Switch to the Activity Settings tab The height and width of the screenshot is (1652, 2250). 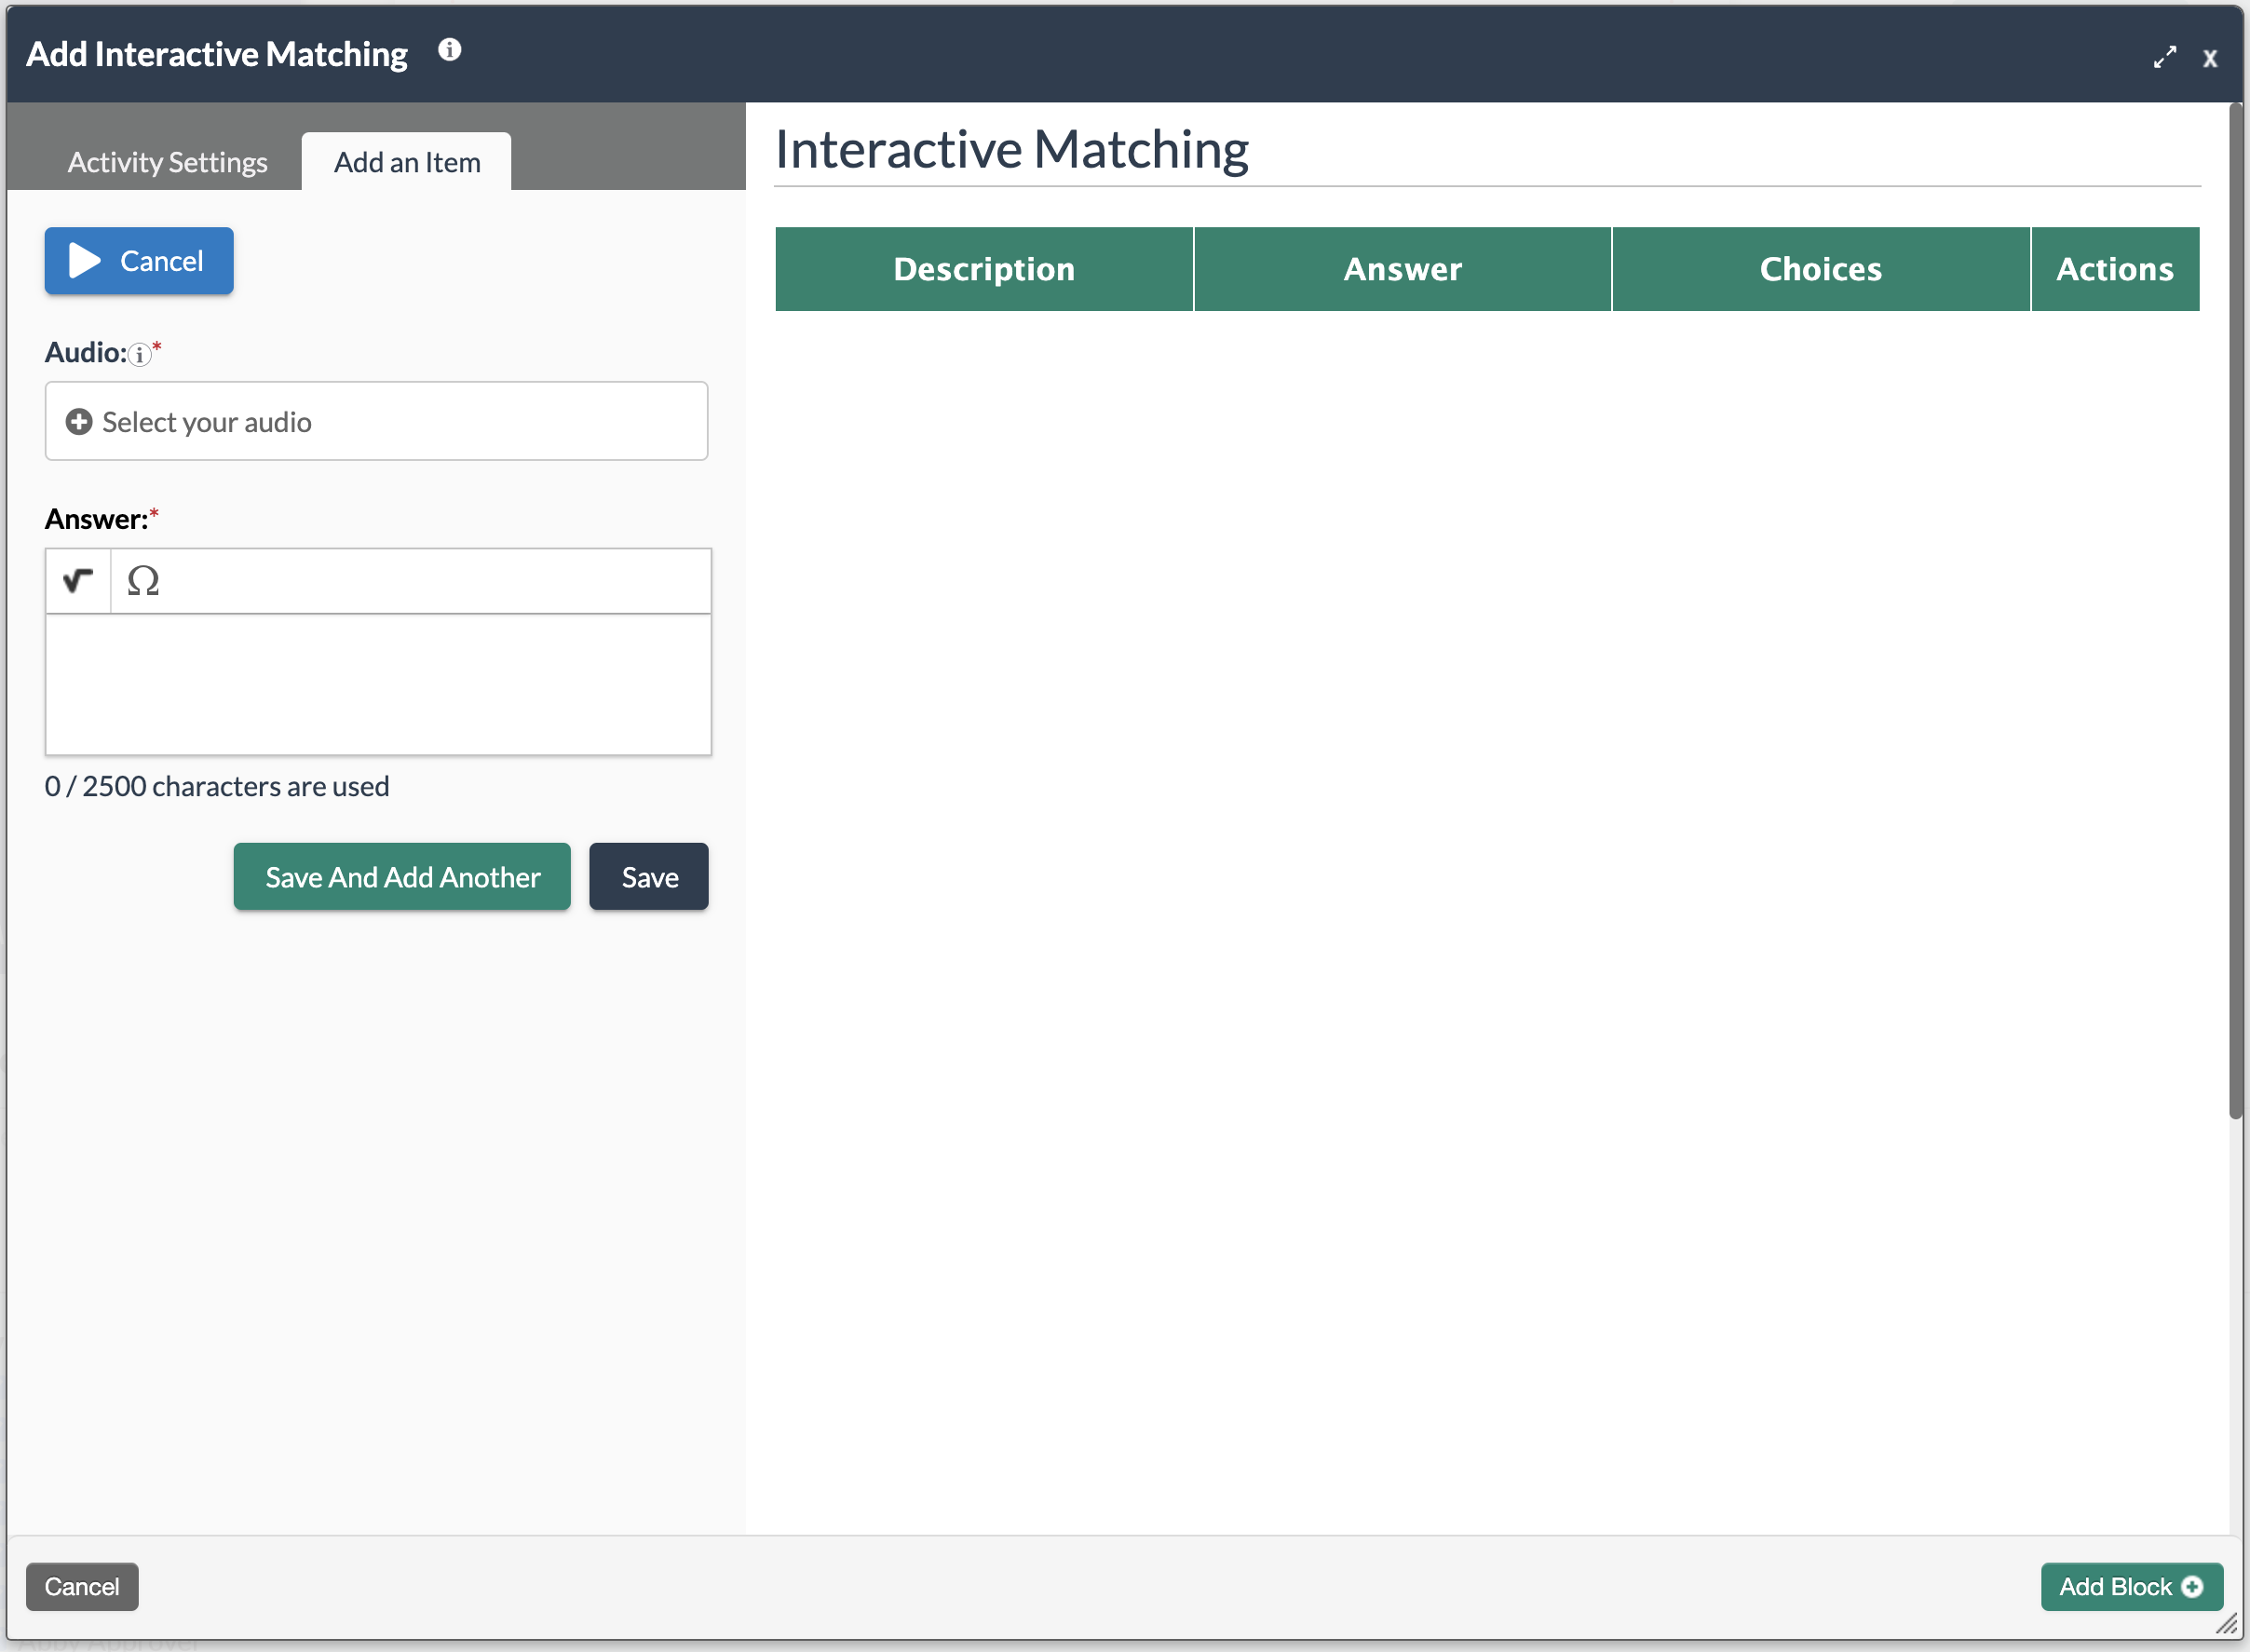[x=167, y=162]
